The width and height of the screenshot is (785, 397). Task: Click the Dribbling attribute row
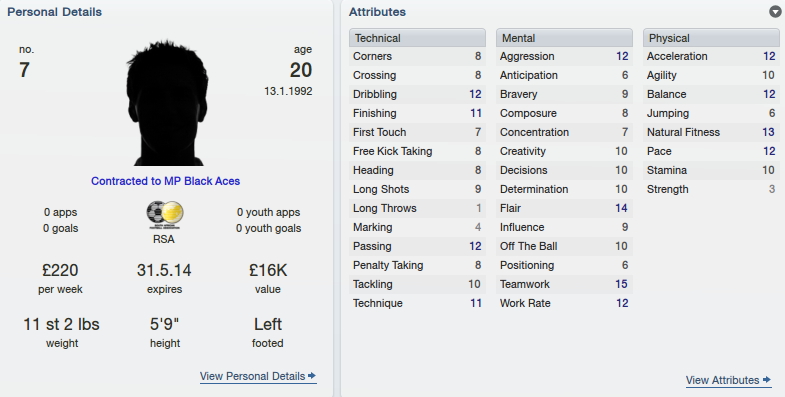(x=417, y=94)
